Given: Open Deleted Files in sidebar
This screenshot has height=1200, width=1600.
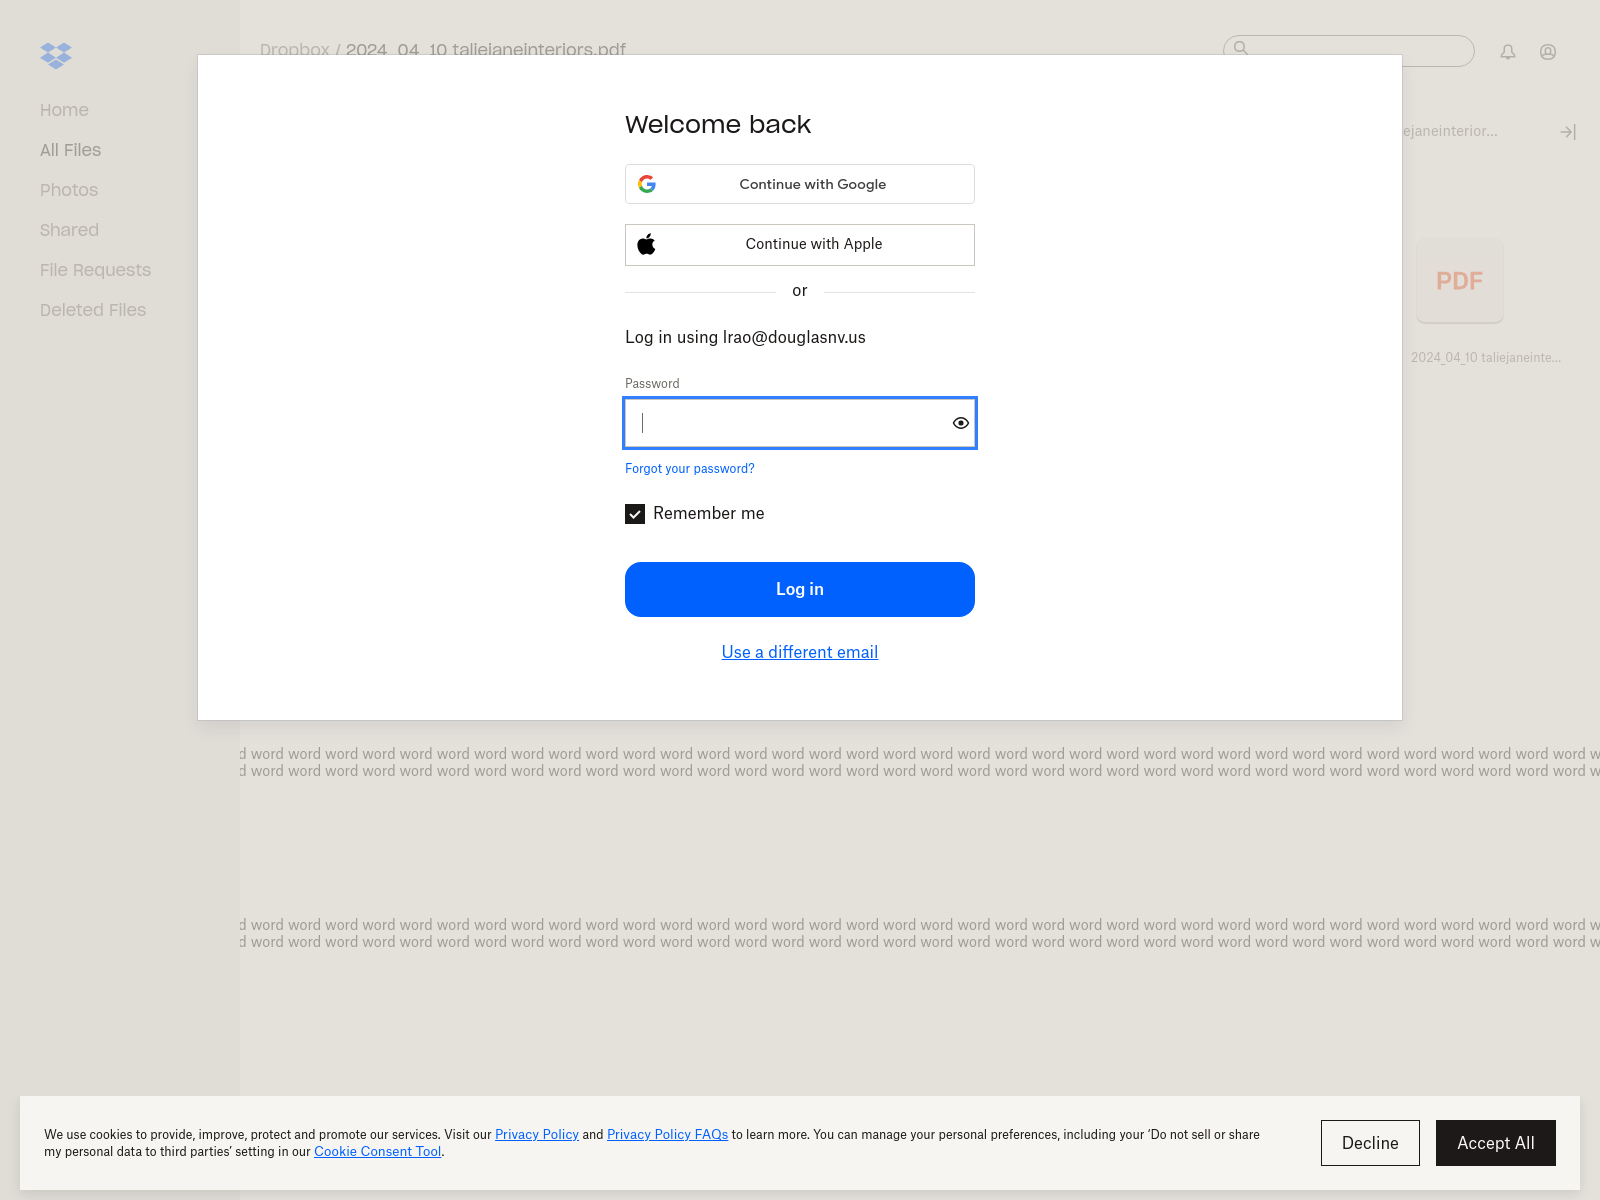Looking at the screenshot, I should click(93, 310).
